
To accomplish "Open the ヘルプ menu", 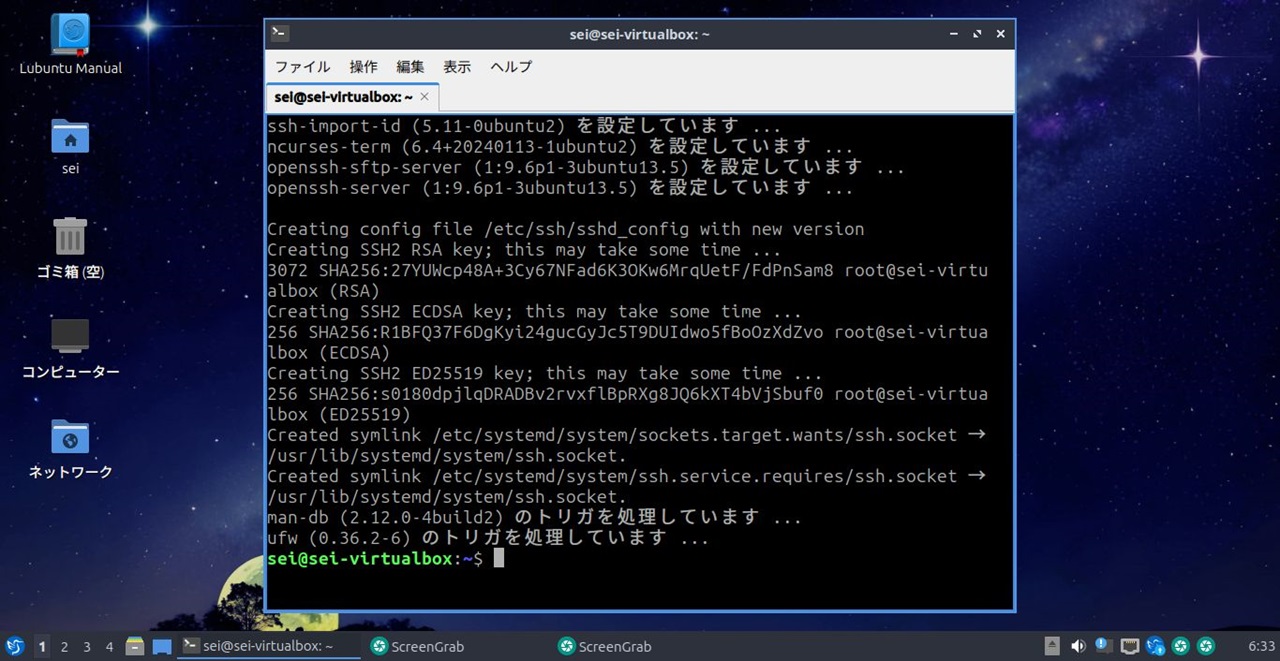I will click(x=511, y=67).
